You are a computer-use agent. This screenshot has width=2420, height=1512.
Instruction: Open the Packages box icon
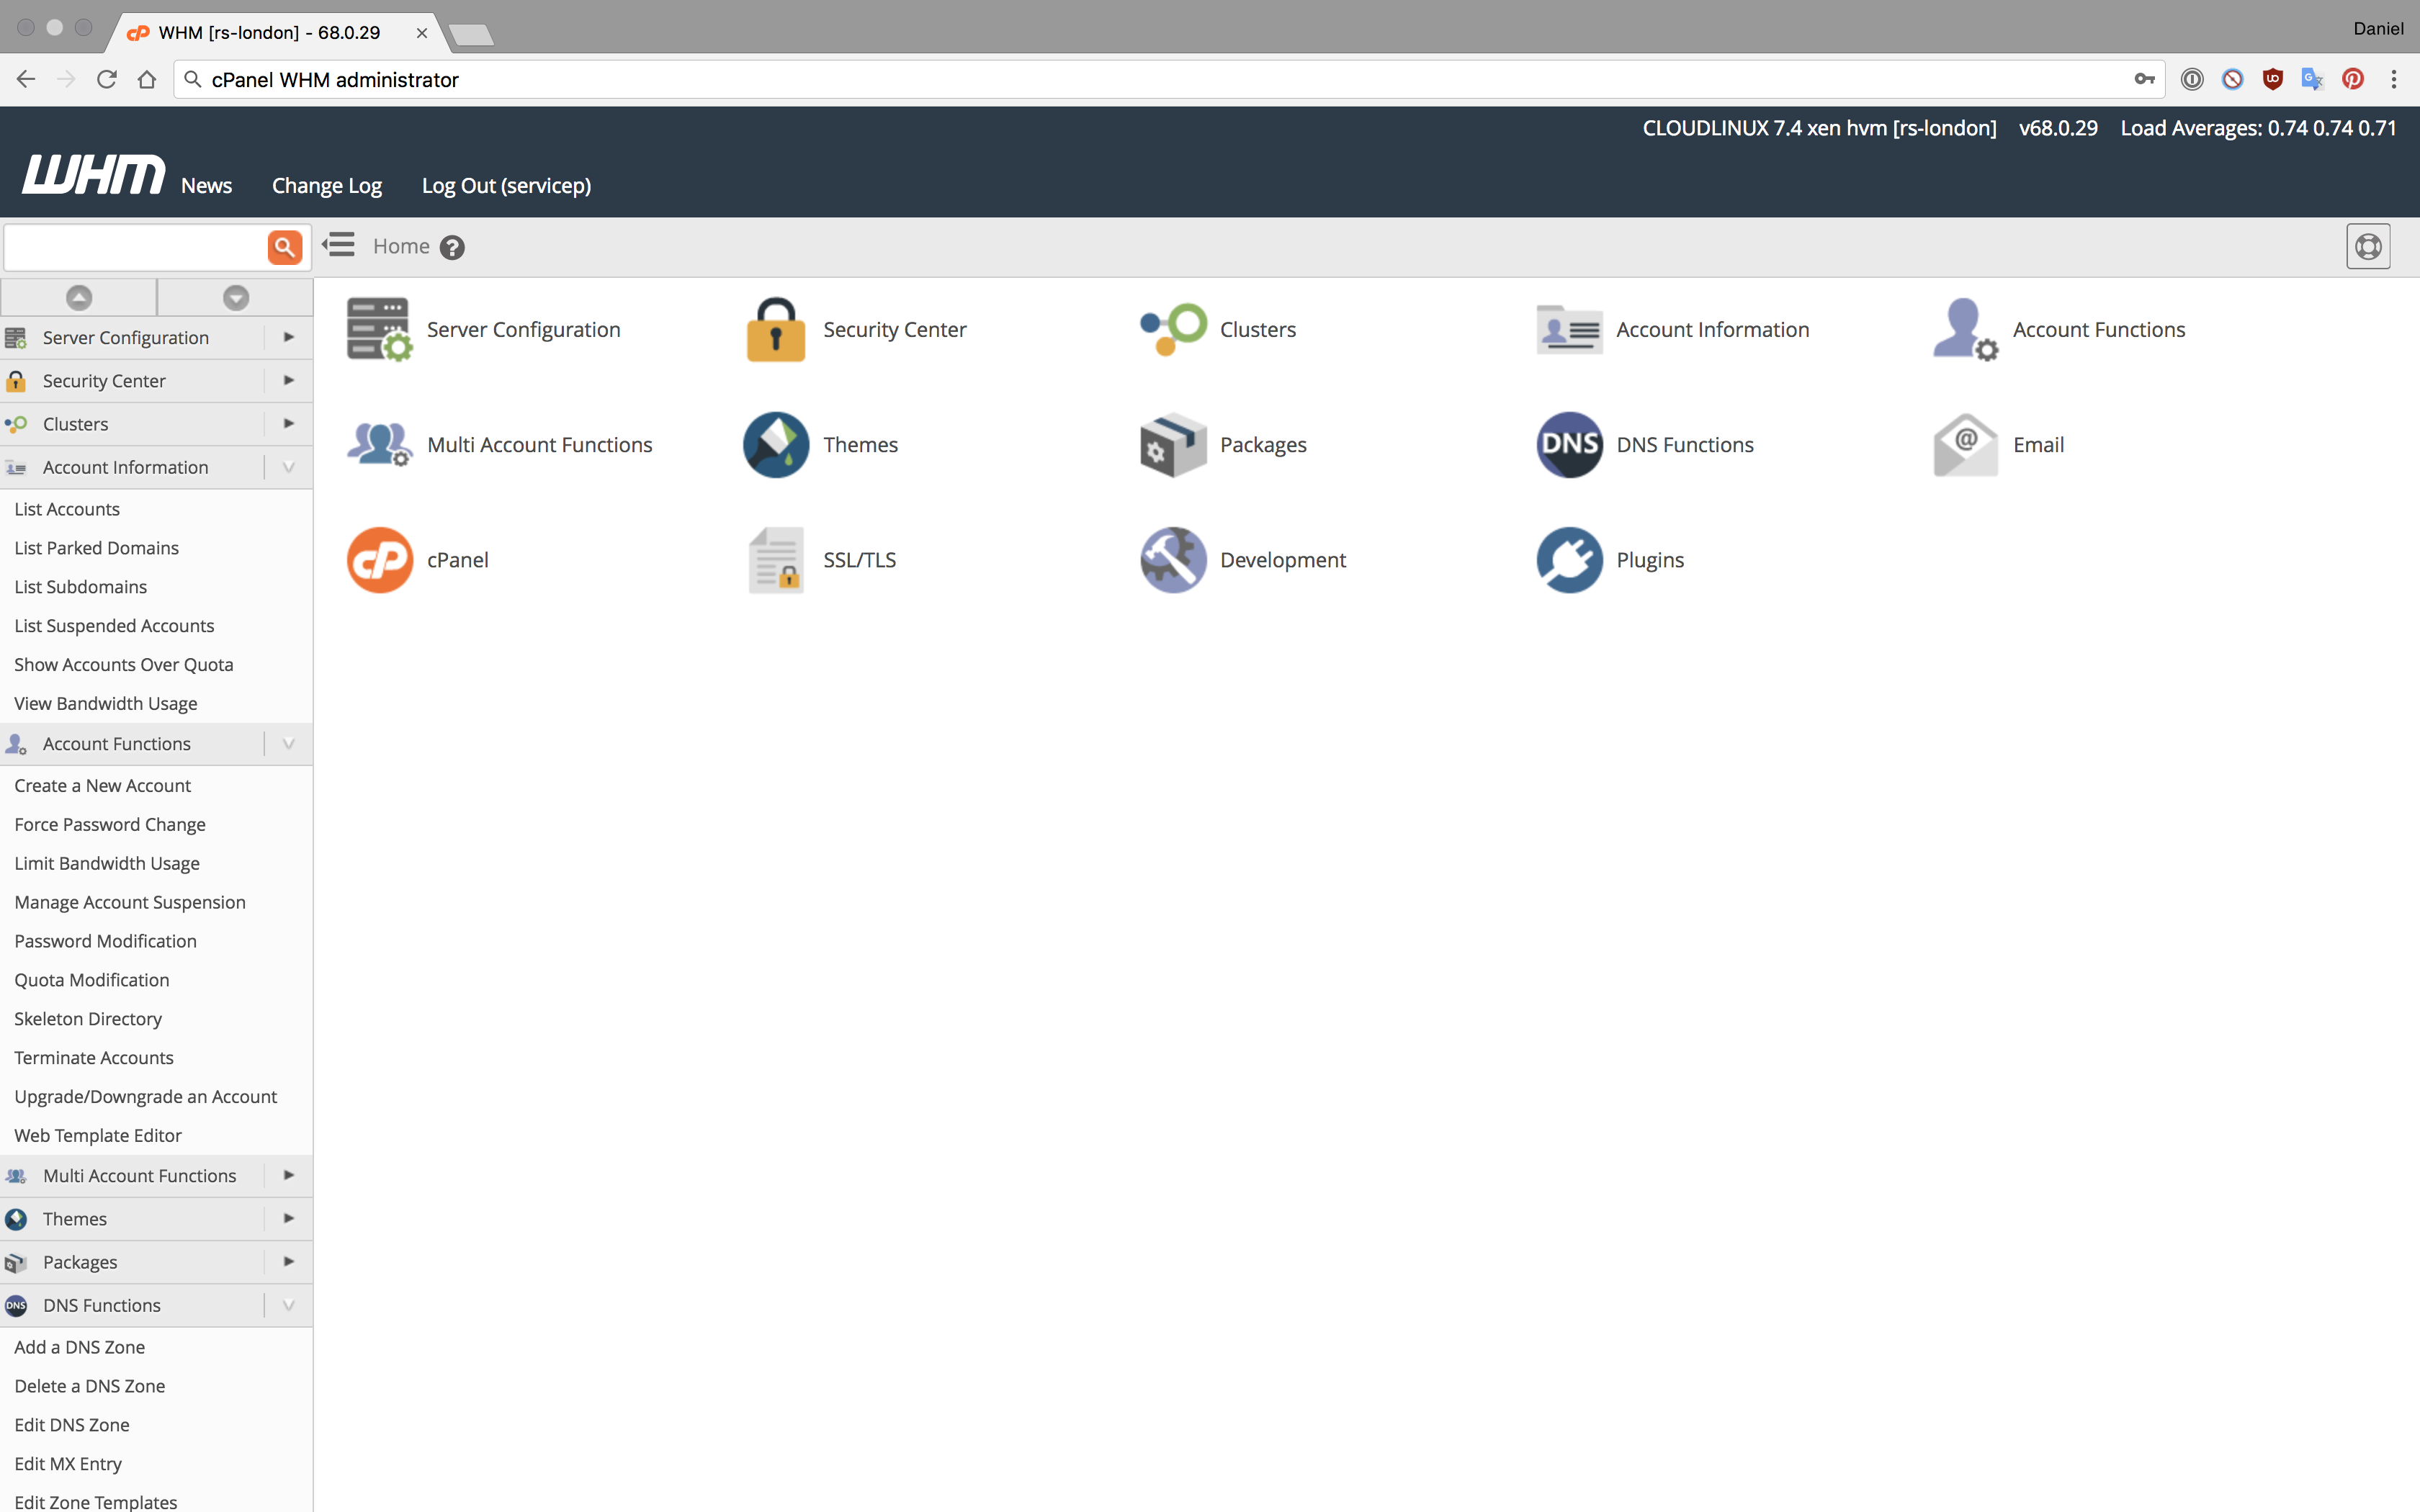click(x=1172, y=445)
